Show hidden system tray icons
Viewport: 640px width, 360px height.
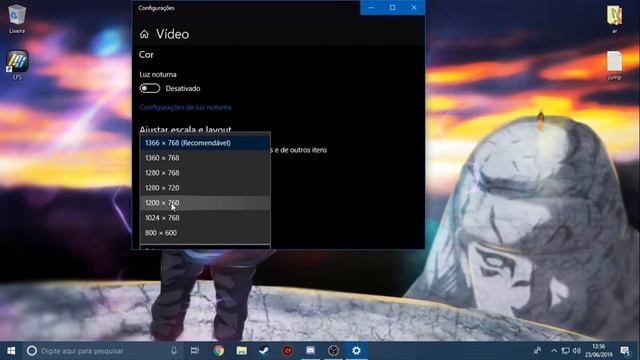coord(554,351)
